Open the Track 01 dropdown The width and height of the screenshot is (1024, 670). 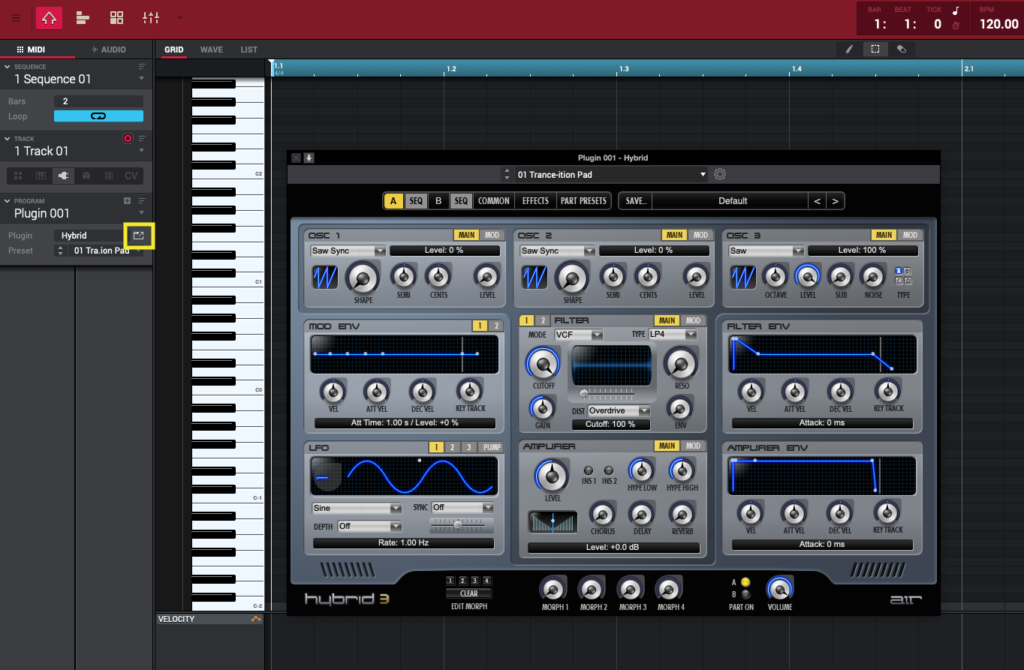point(142,151)
